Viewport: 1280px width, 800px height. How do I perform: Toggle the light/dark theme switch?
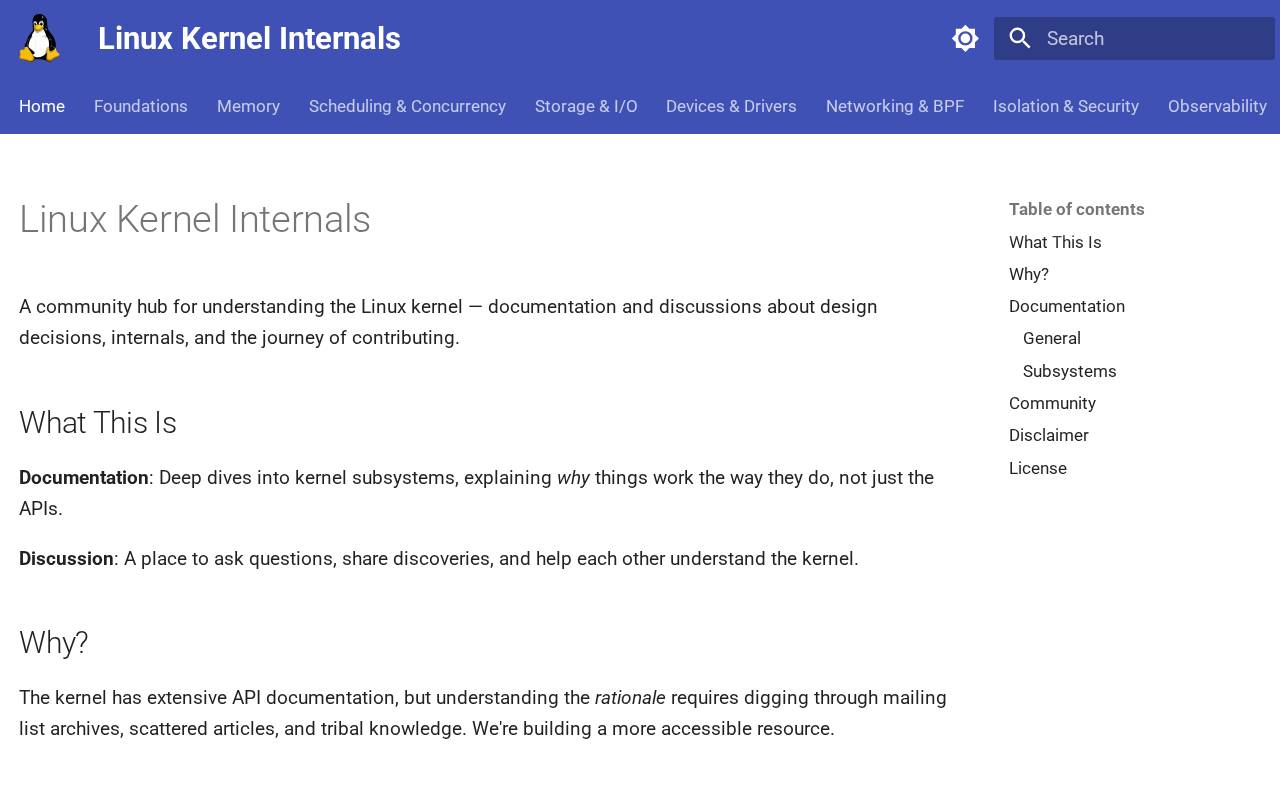coord(965,38)
